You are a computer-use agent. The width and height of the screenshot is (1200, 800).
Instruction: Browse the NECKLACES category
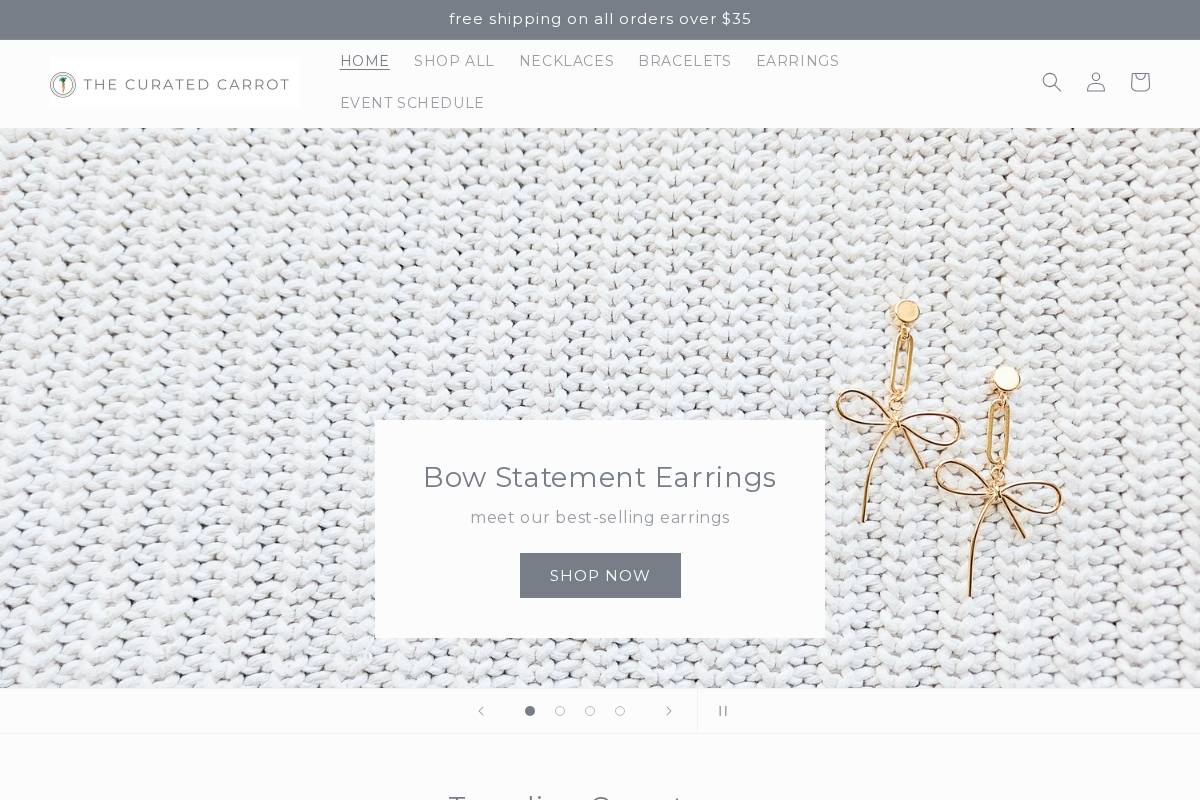(x=566, y=61)
